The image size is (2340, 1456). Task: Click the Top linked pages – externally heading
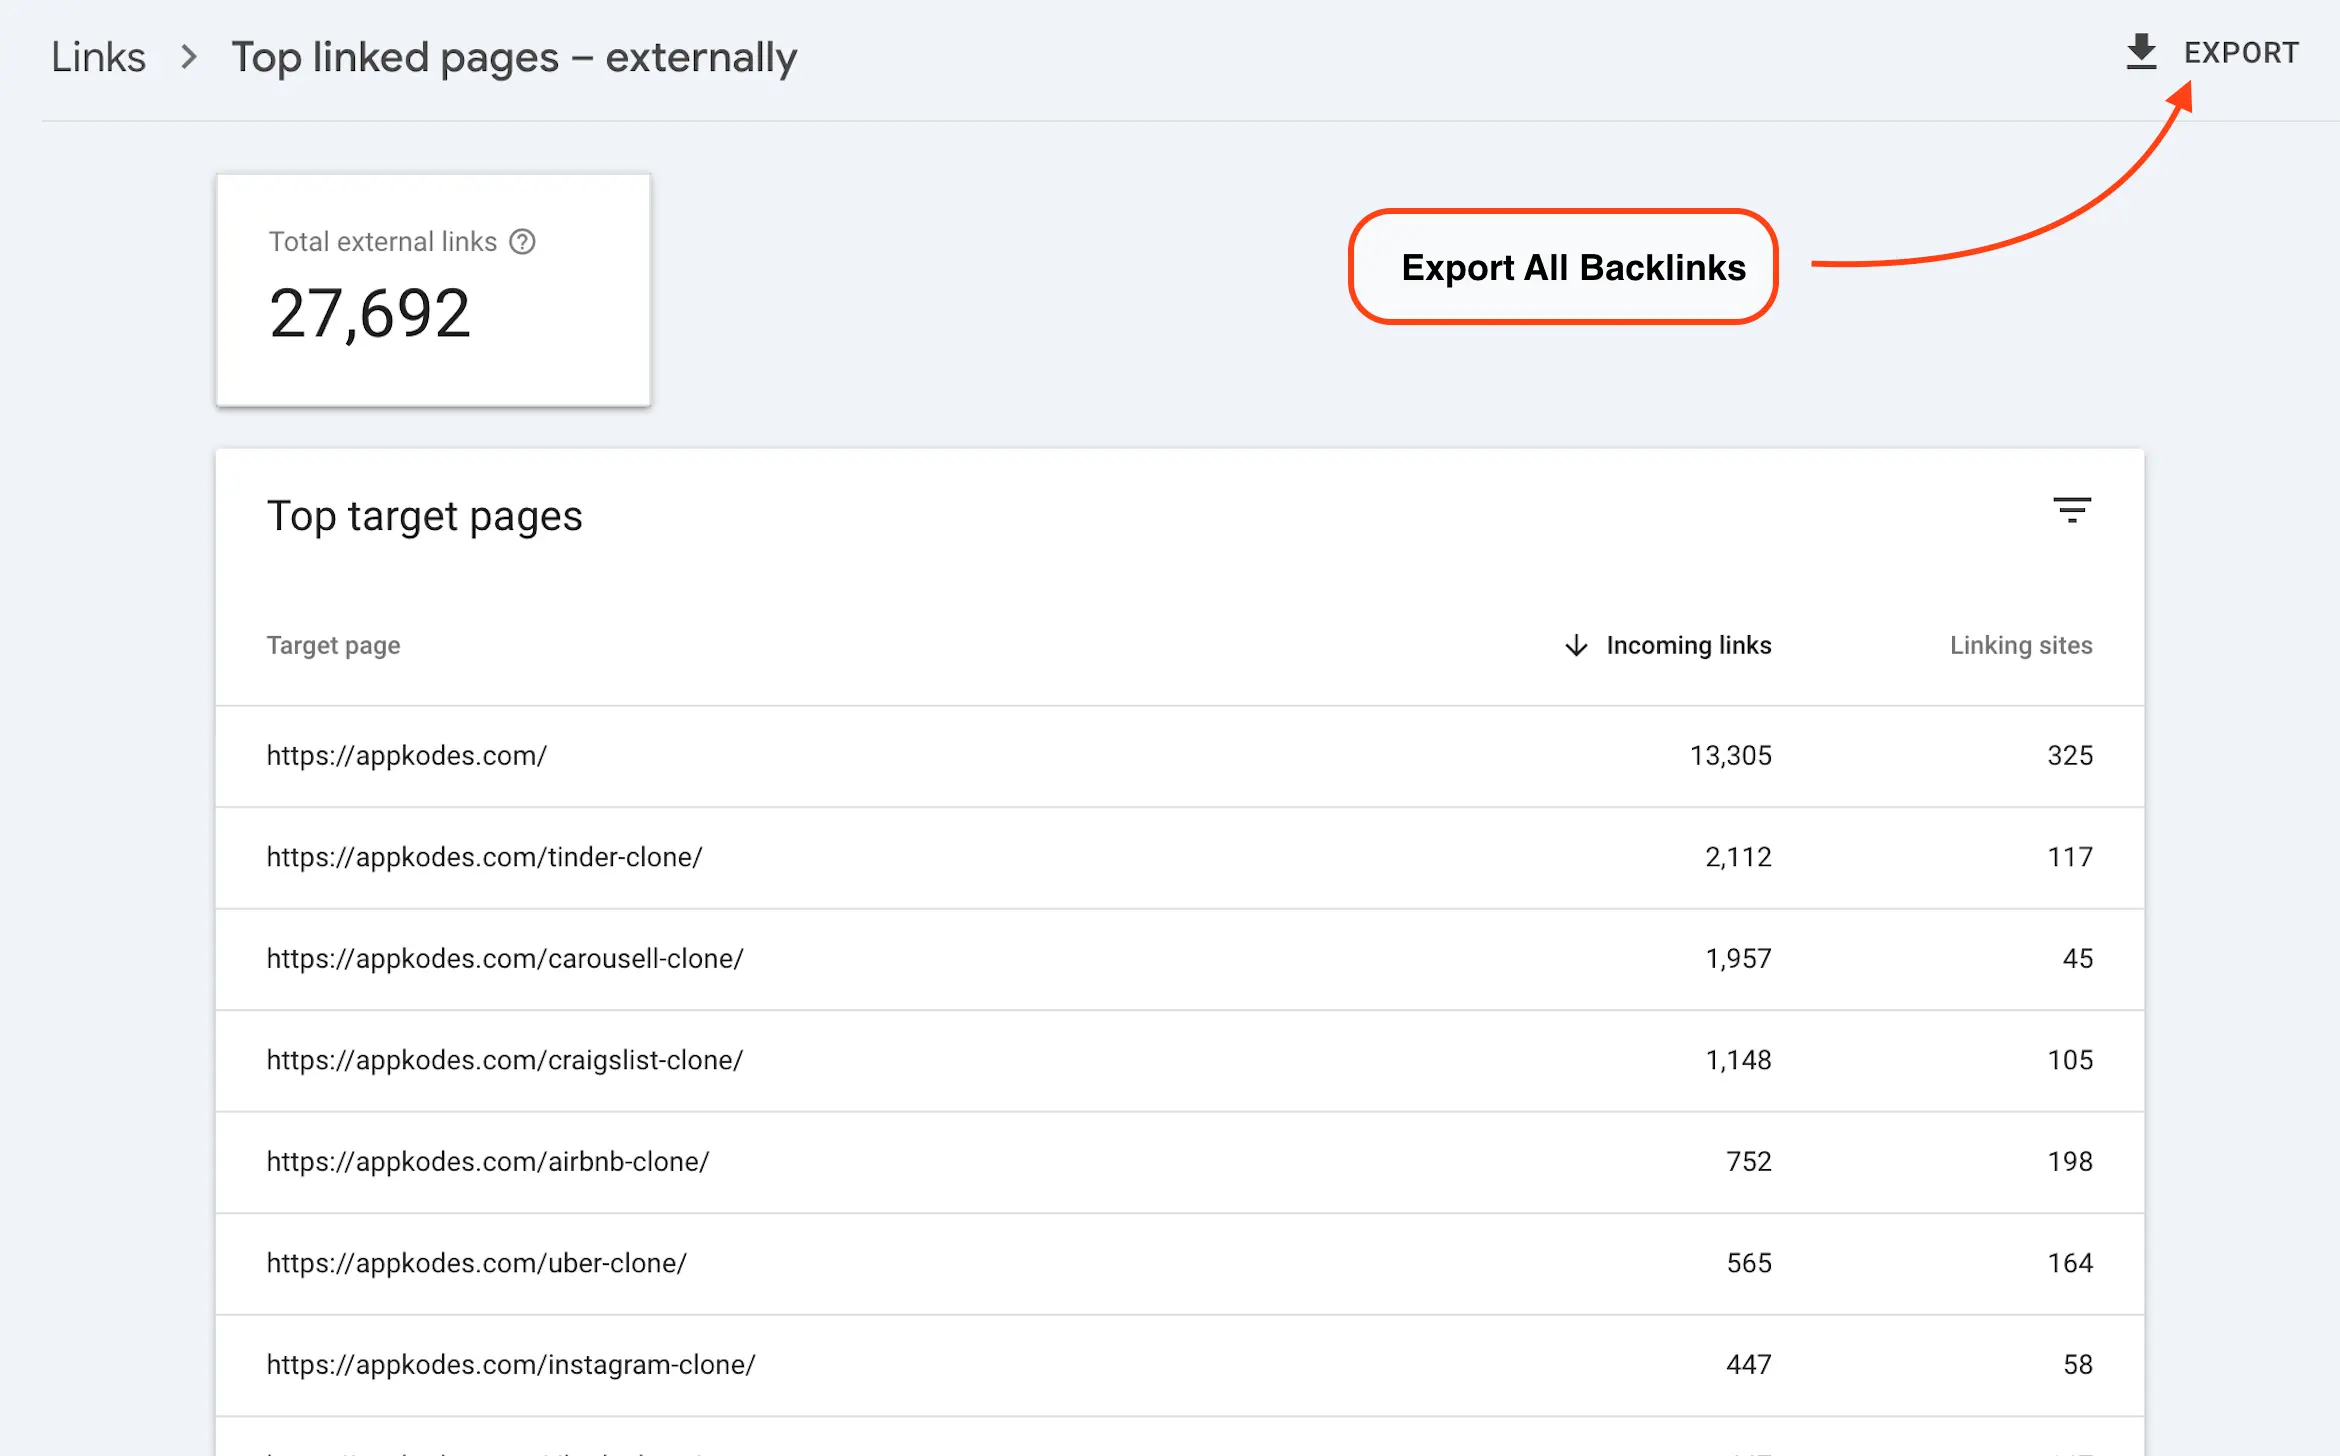514,58
